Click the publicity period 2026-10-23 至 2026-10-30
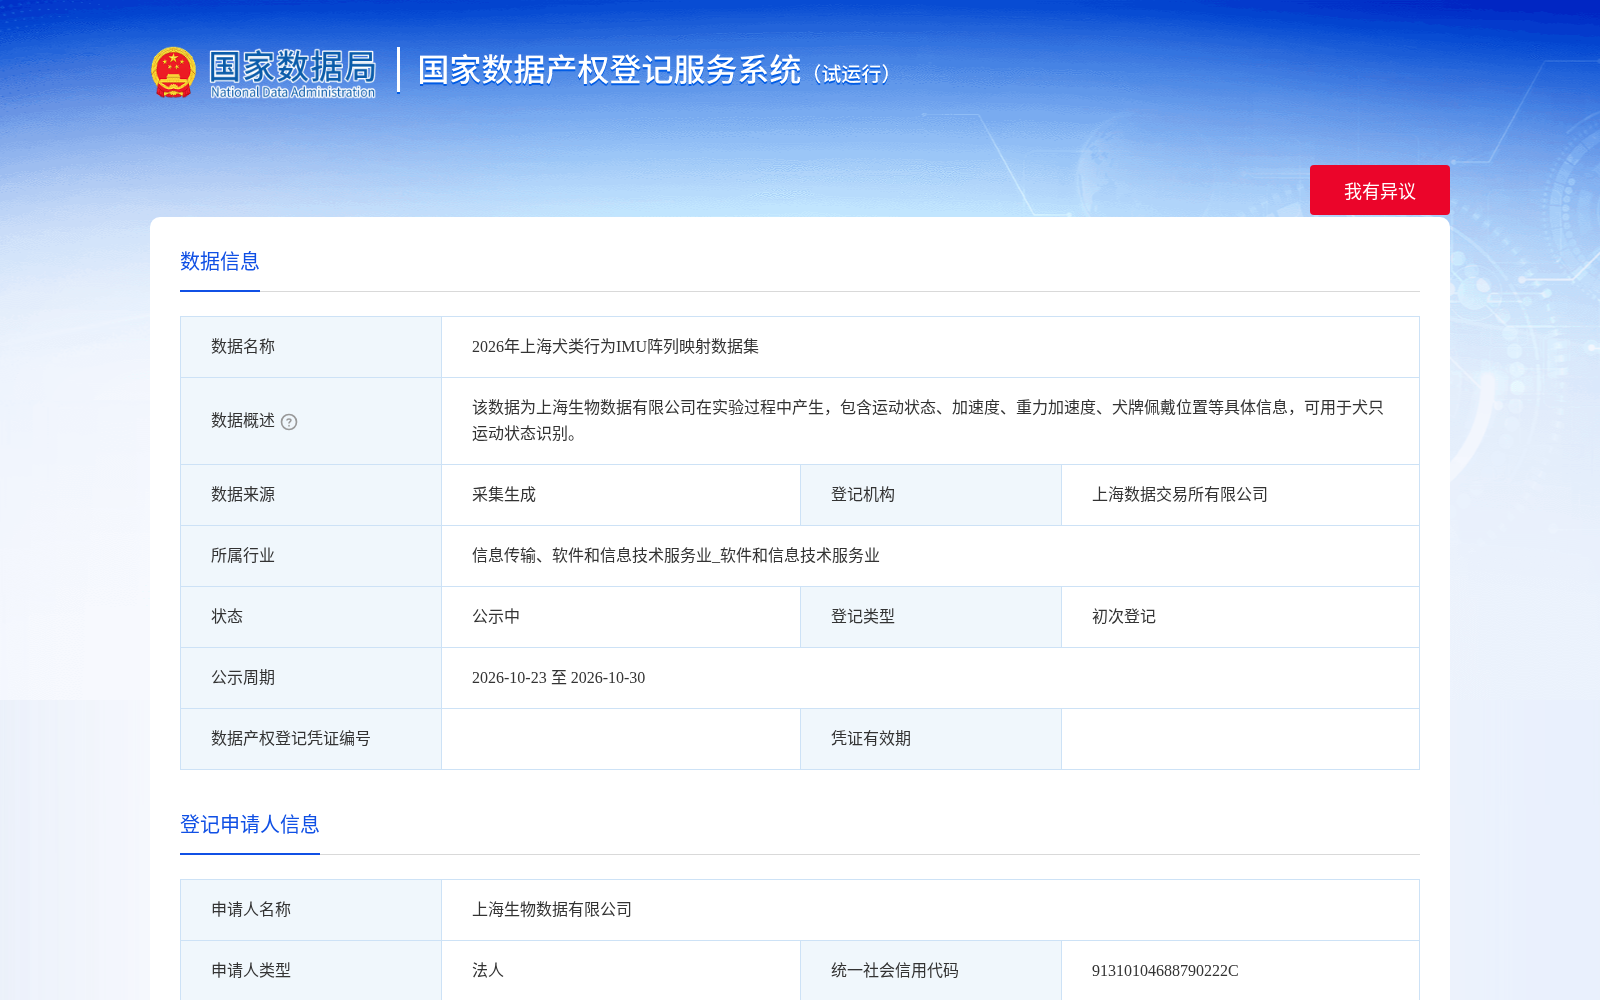Image resolution: width=1600 pixels, height=1000 pixels. point(558,678)
